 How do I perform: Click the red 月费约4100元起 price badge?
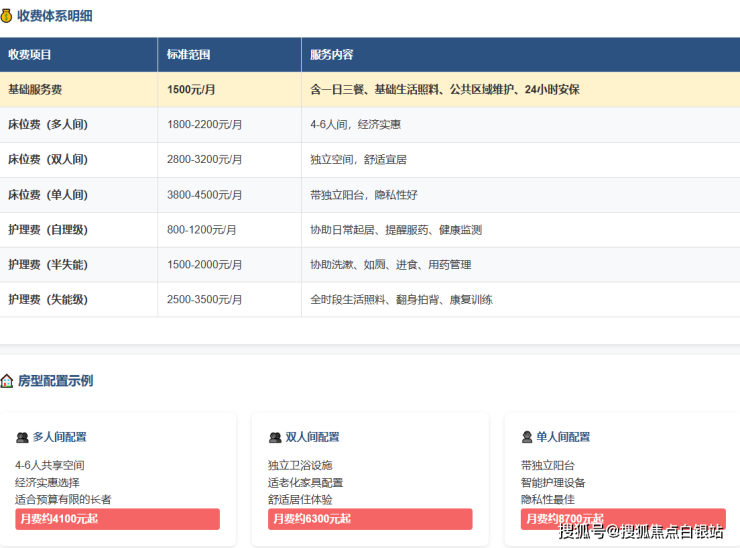117,519
